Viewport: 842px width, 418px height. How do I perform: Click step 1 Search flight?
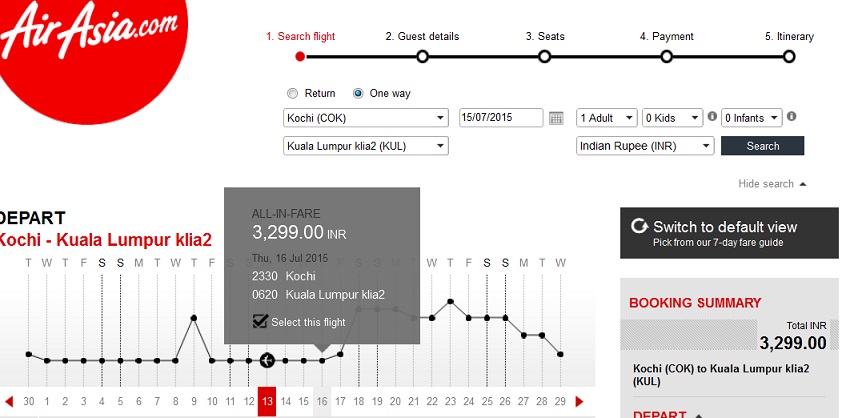coord(300,37)
